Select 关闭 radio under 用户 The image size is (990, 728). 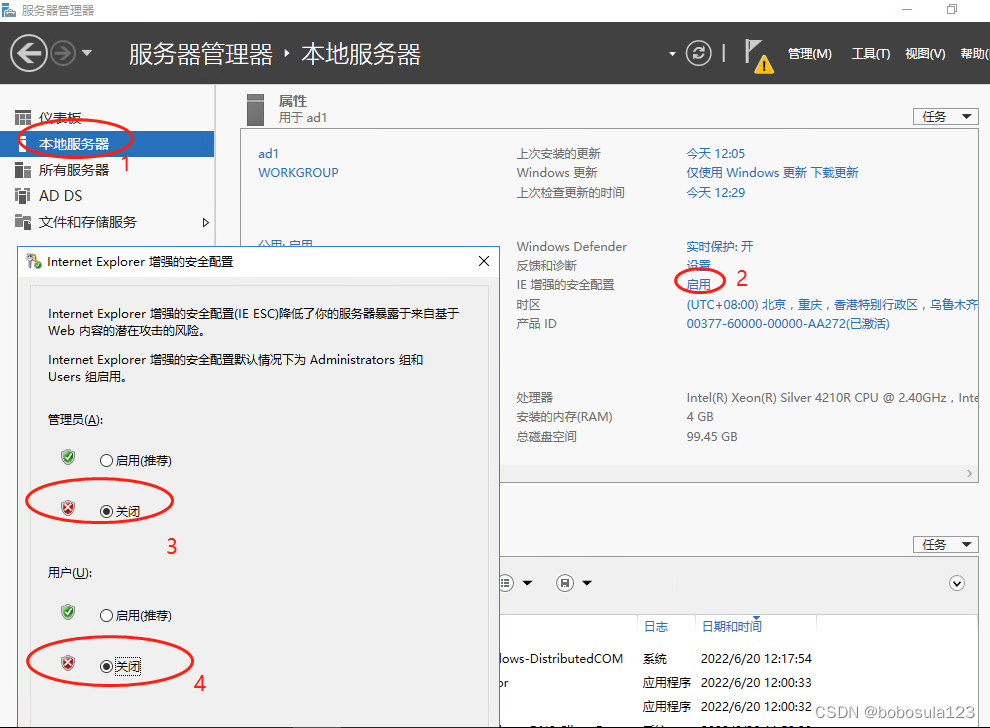coord(106,666)
